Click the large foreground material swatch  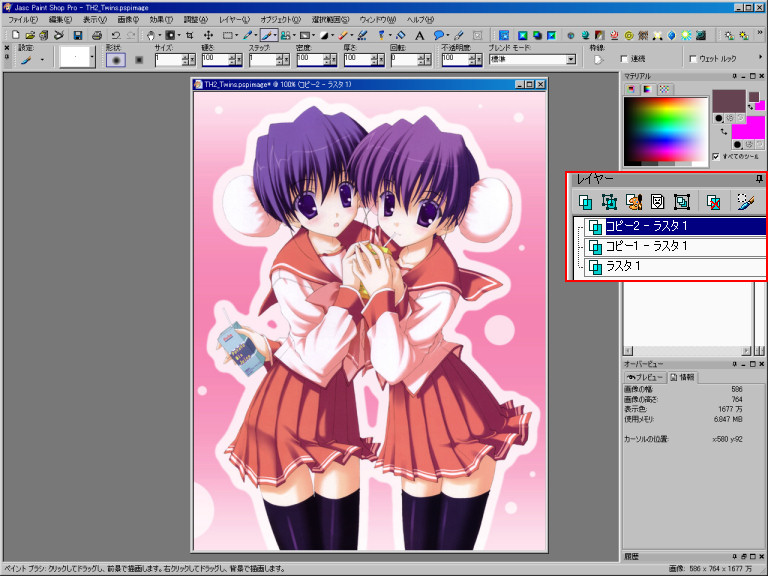[x=729, y=101]
